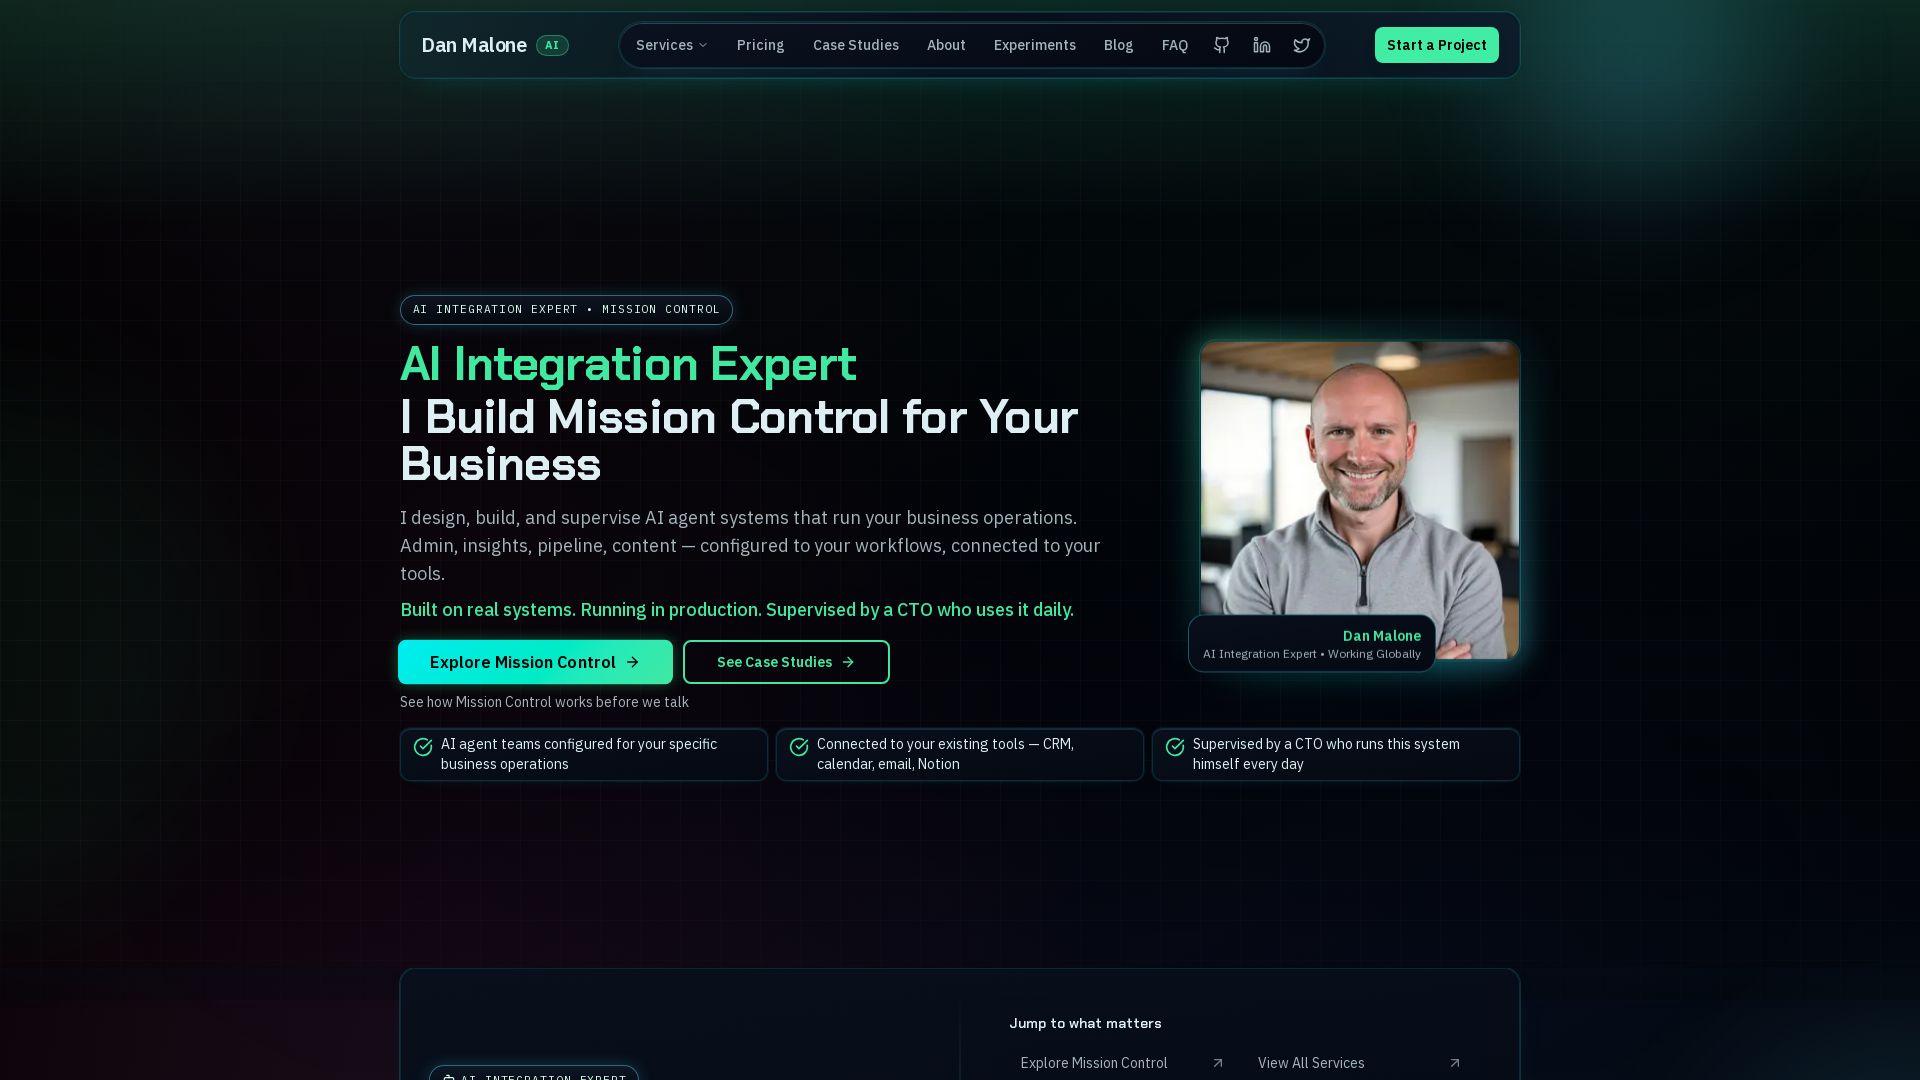Click the See Case Studies outlined button
The width and height of the screenshot is (1920, 1080).
tap(786, 662)
